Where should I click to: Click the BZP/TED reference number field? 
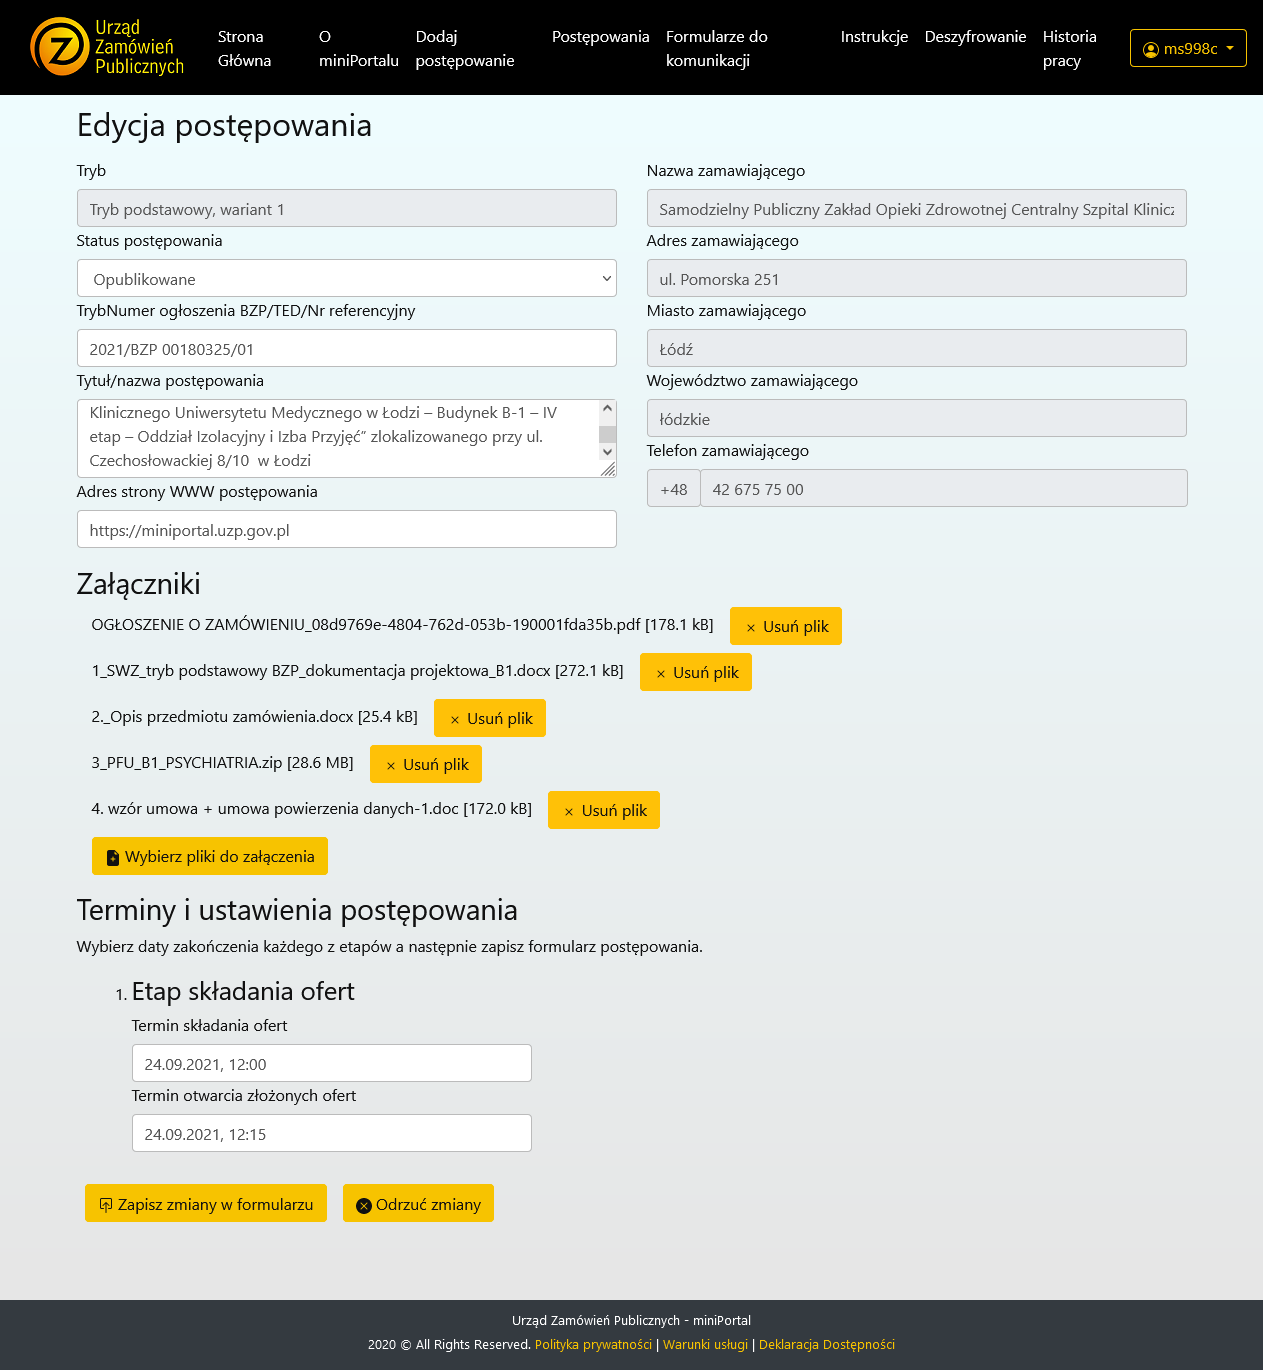[x=346, y=348]
